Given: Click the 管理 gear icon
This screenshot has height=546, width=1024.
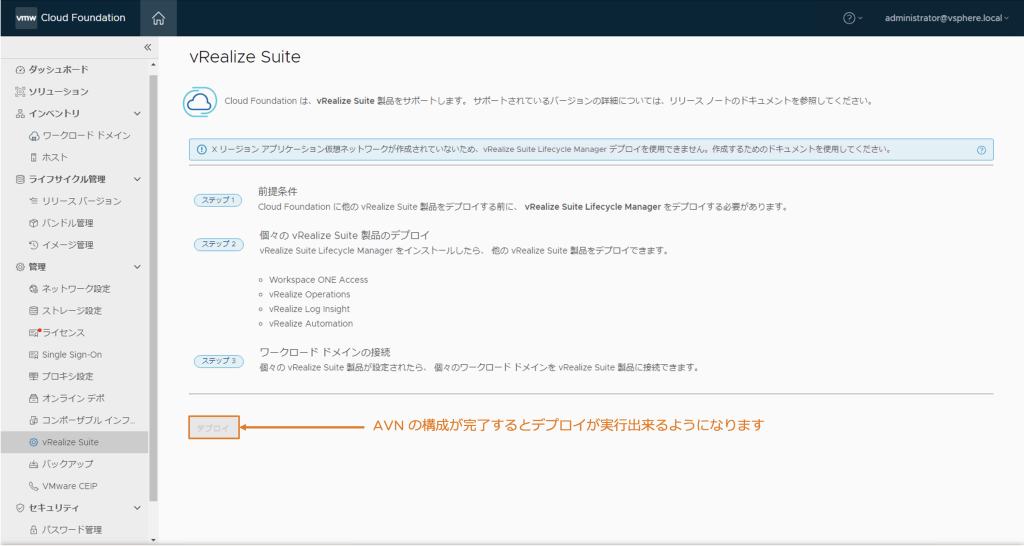Looking at the screenshot, I should click(20, 266).
